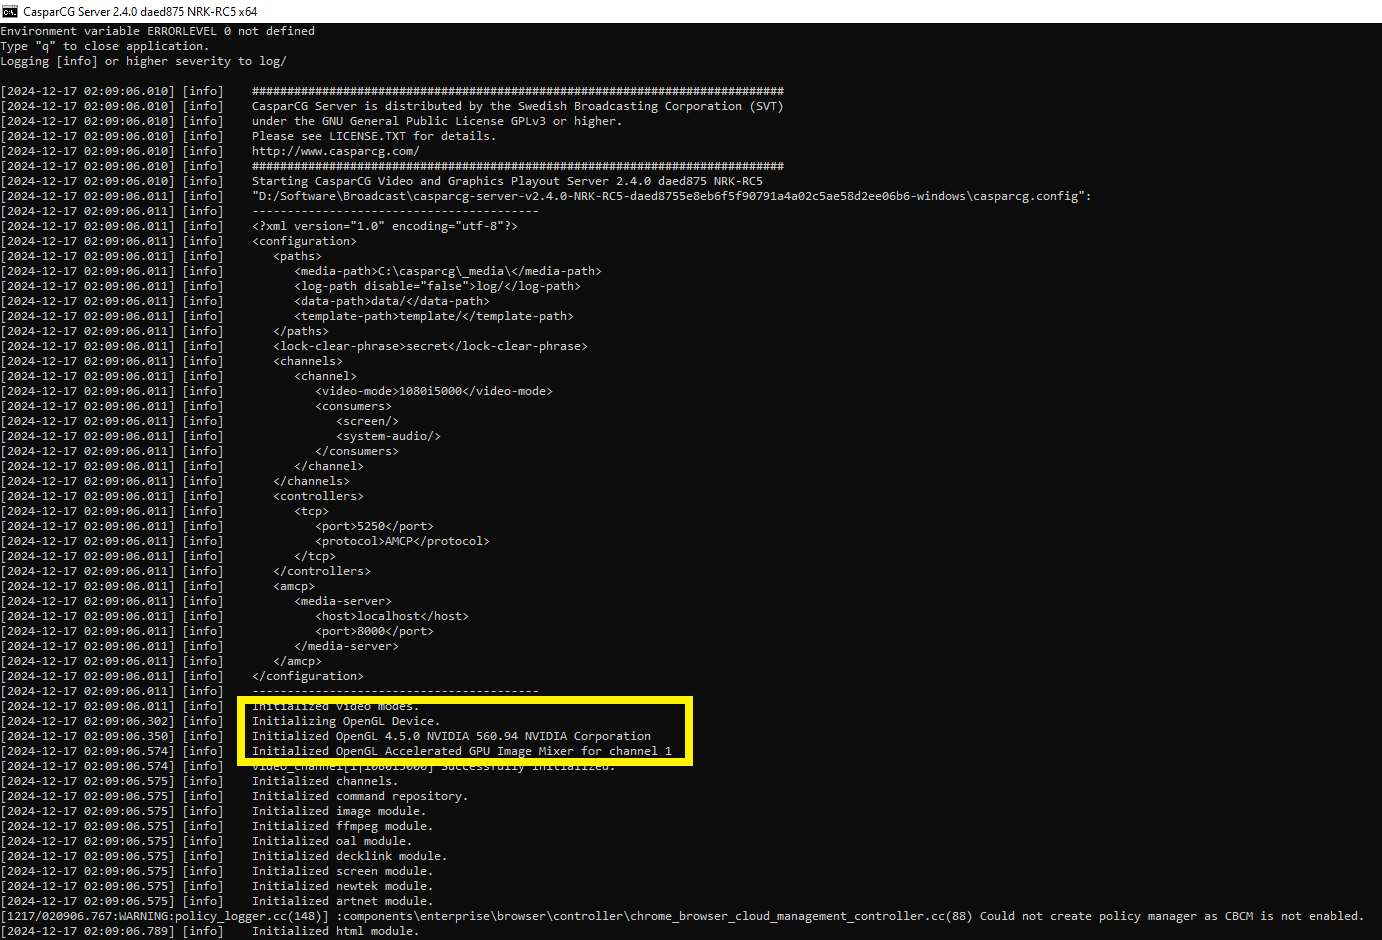
Task: Click the closing '</configuration>' tag
Action: point(308,676)
